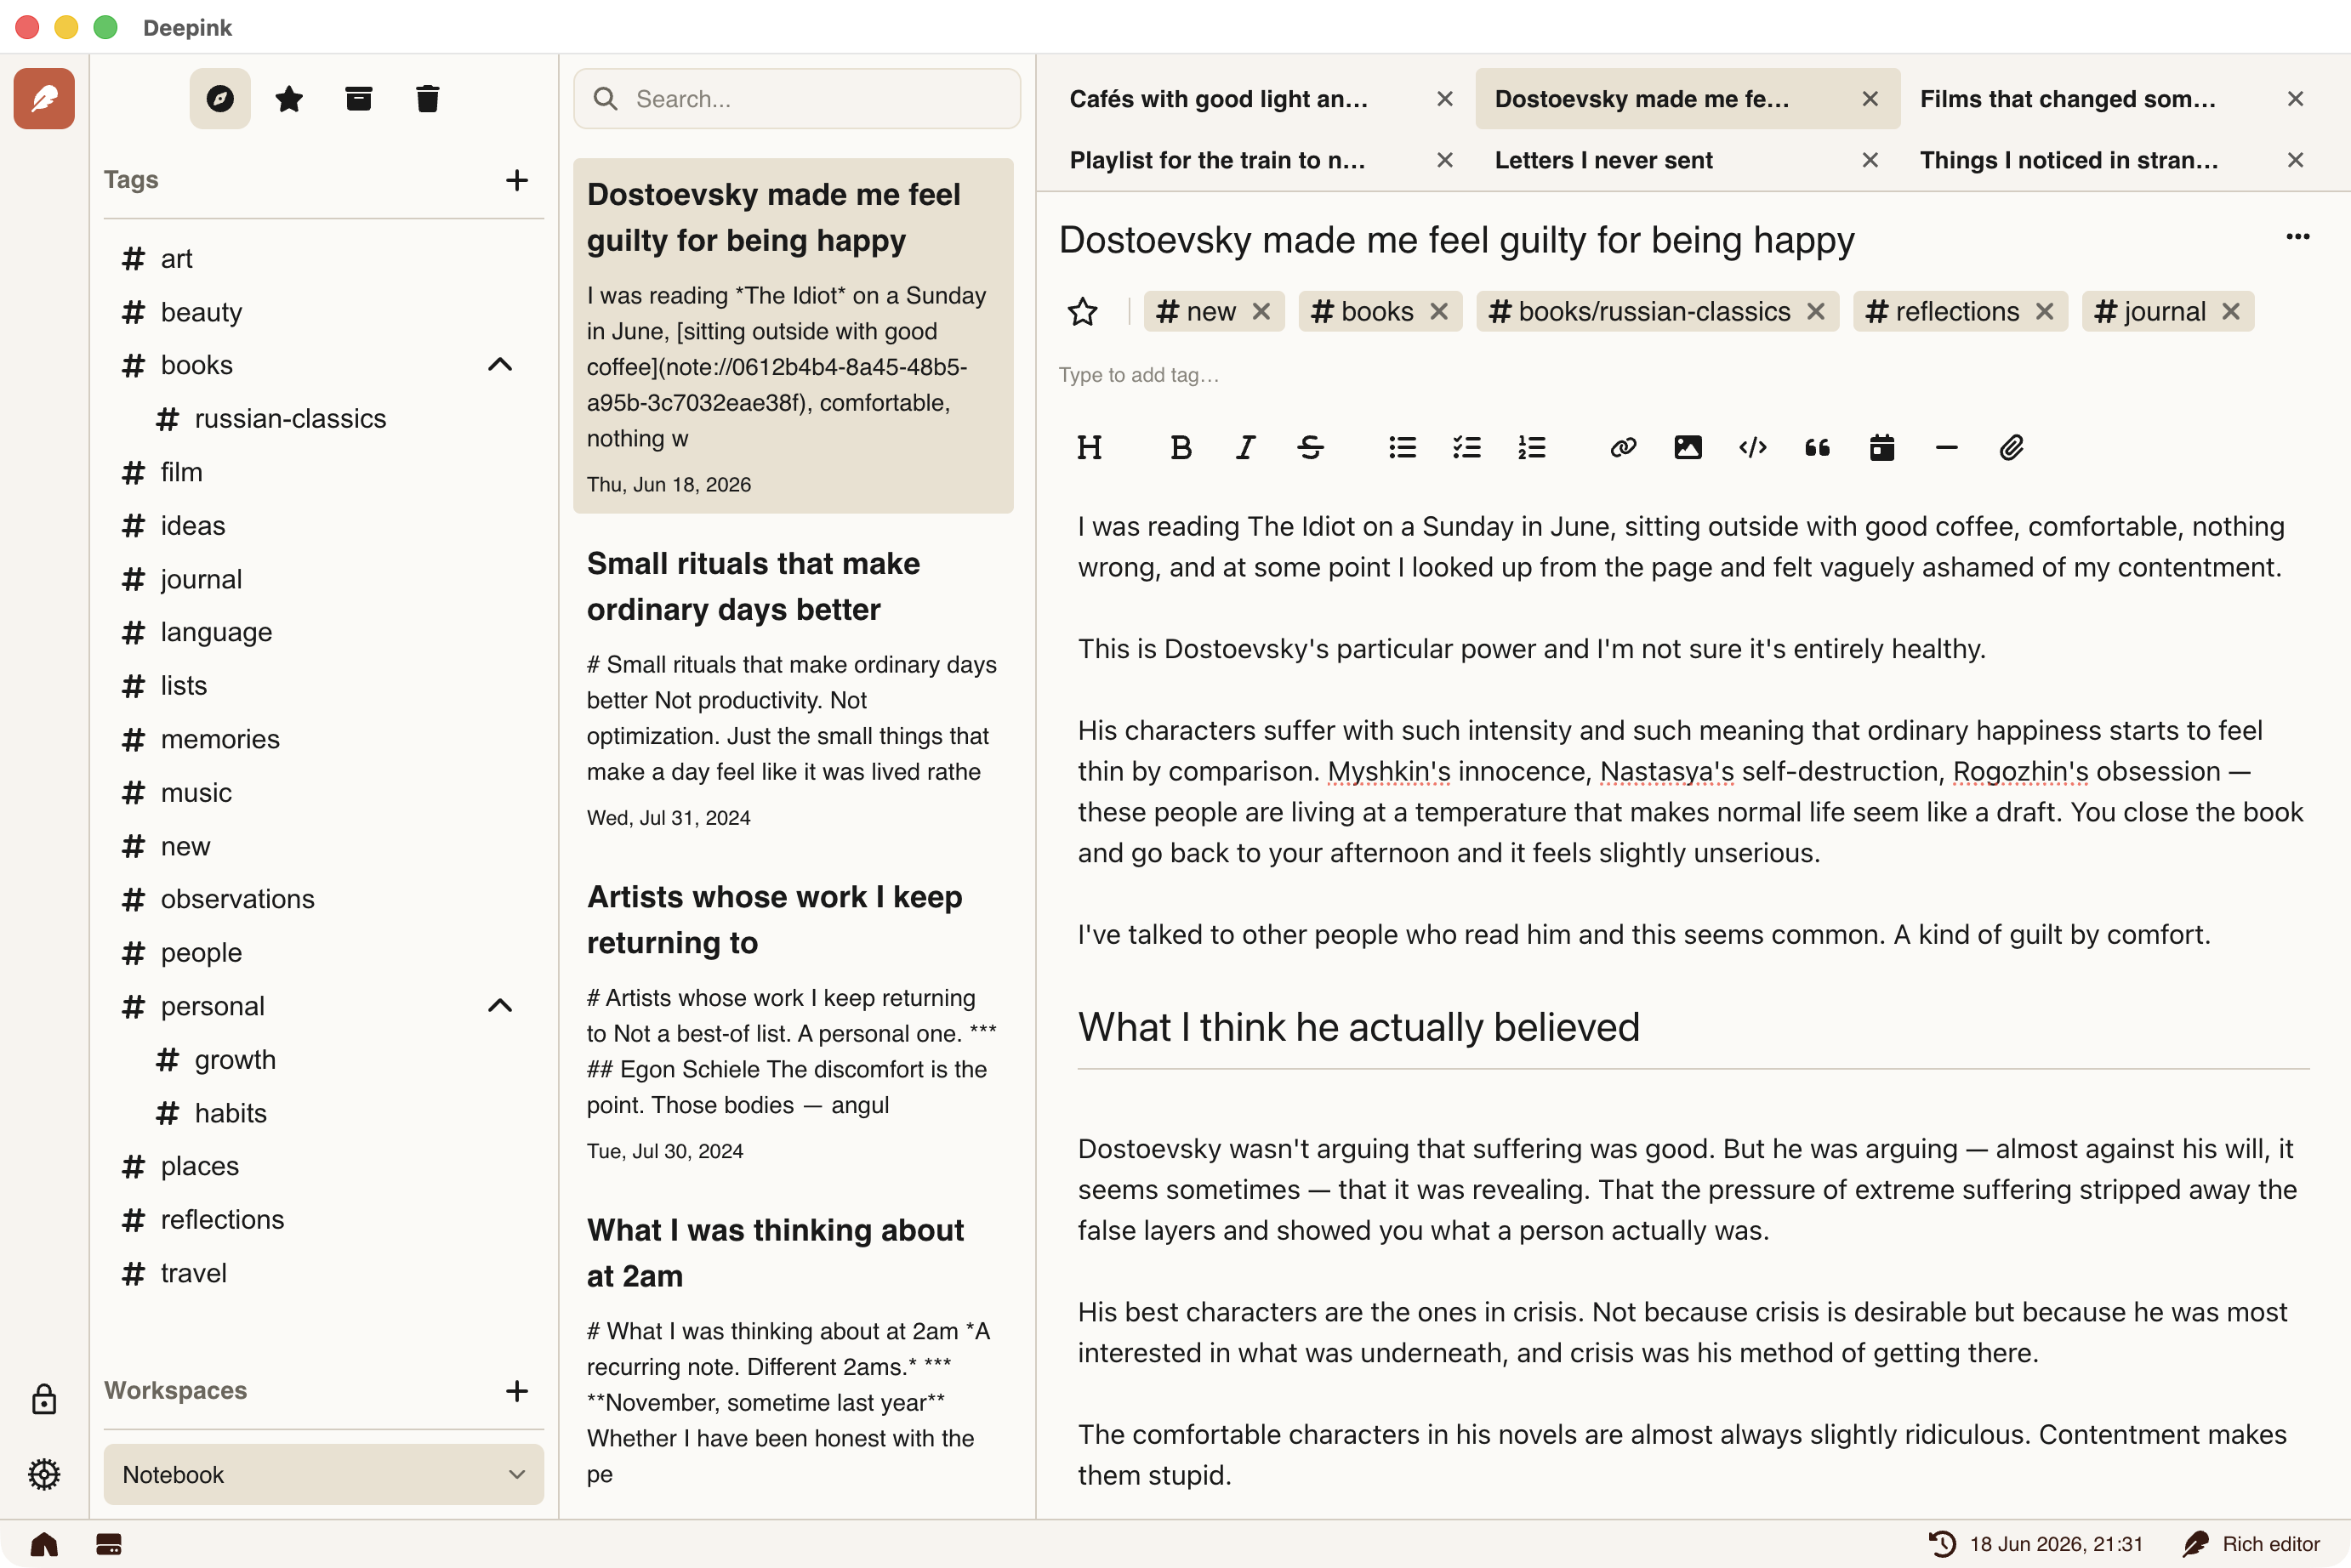
Task: Insert a hyperlink
Action: (1623, 447)
